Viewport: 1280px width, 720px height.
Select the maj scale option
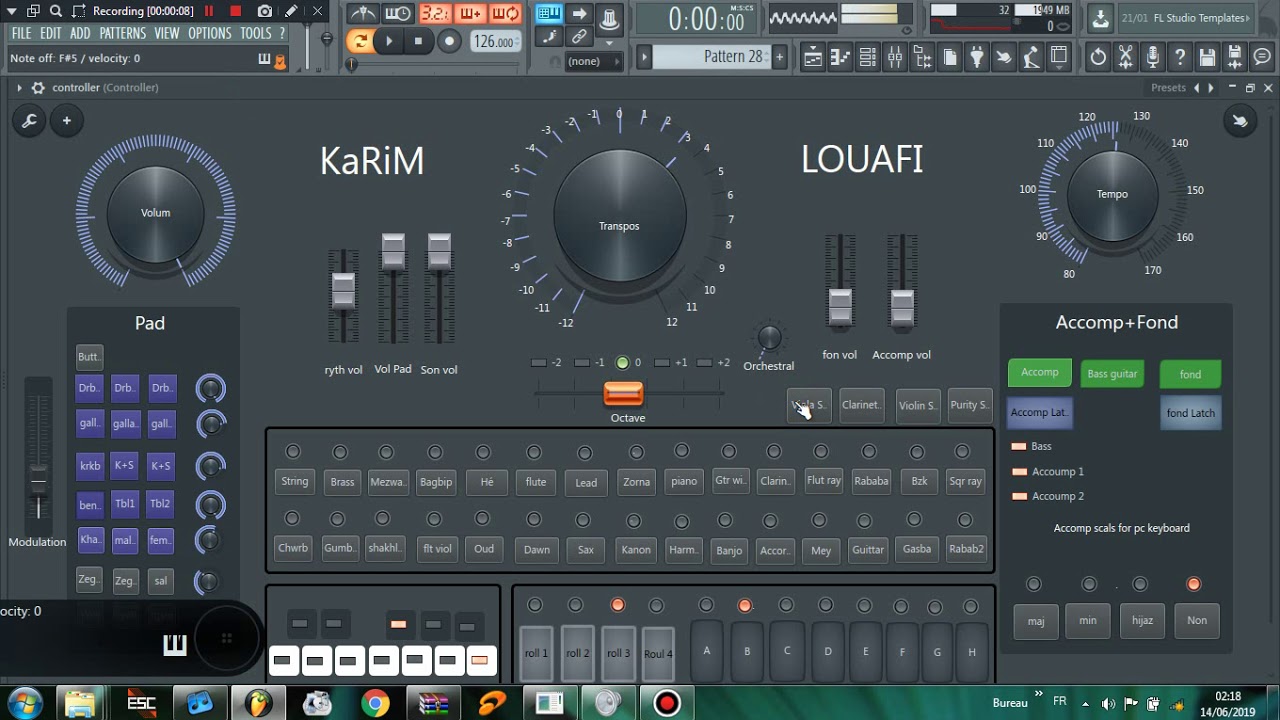pos(1036,621)
